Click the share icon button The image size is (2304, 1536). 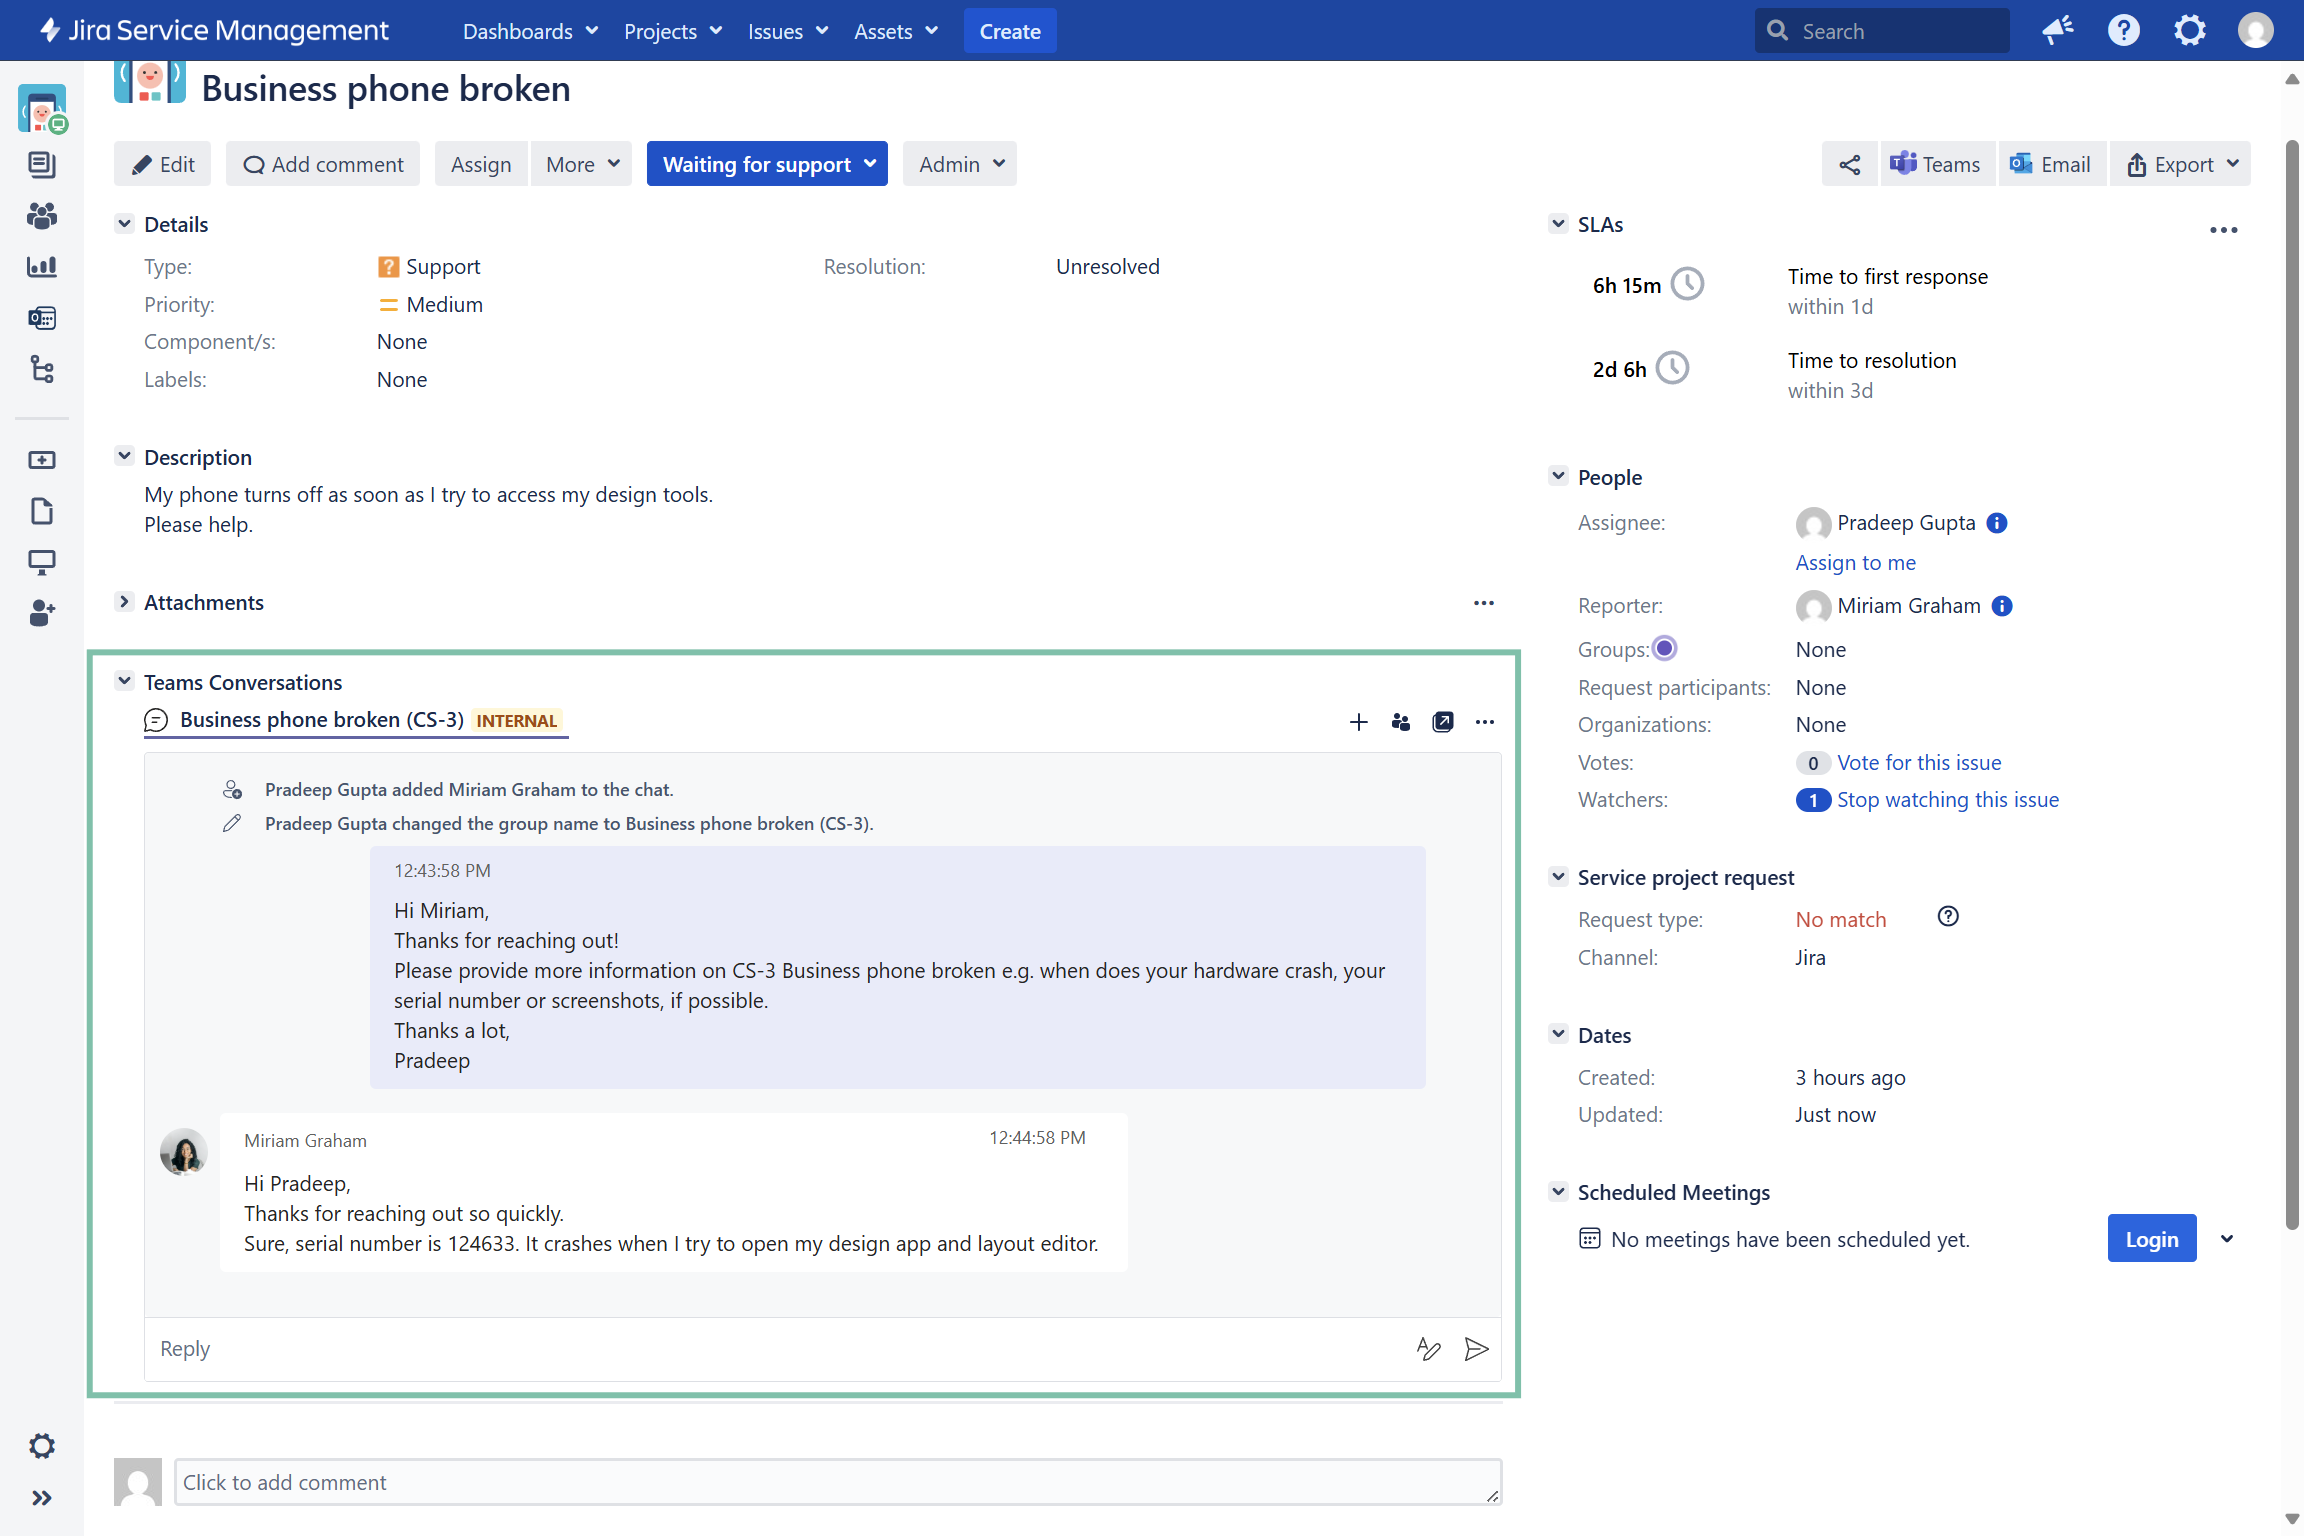(1849, 164)
